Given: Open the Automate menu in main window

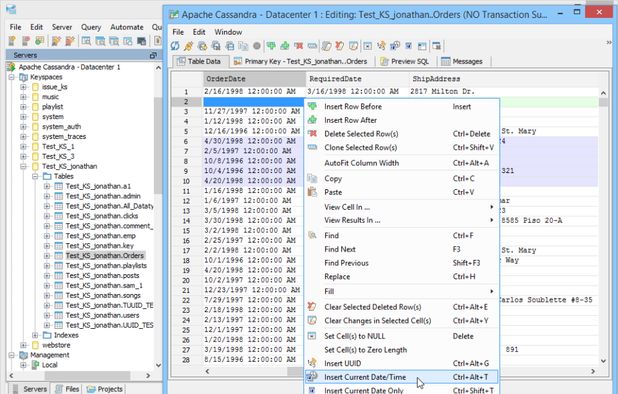Looking at the screenshot, I should tap(127, 27).
